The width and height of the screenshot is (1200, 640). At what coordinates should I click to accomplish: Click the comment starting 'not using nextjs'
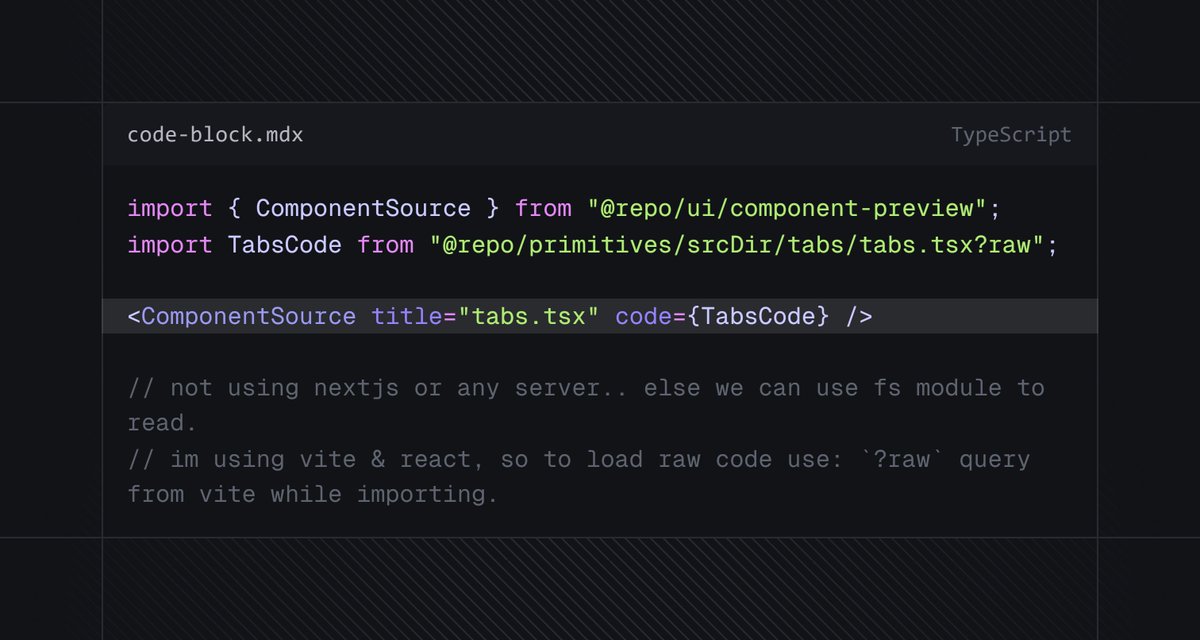(586, 405)
